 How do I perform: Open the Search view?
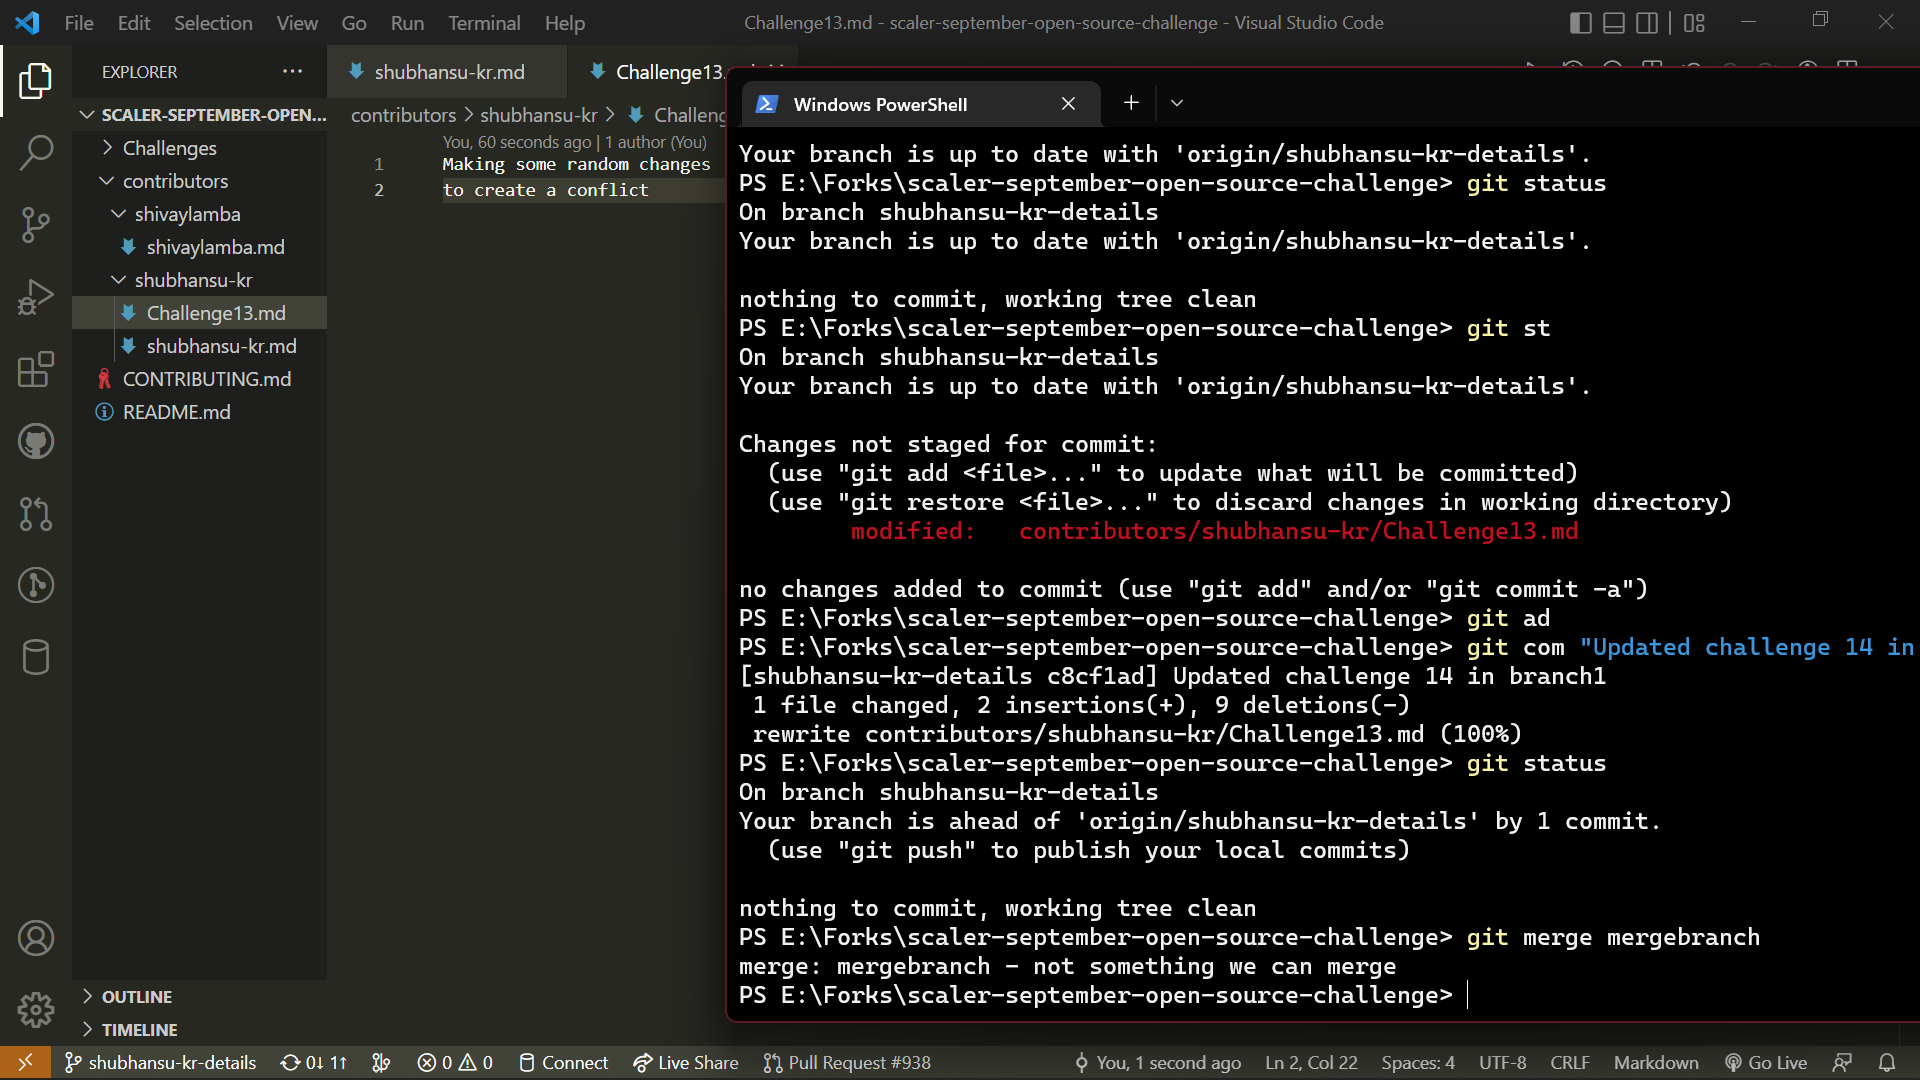coord(36,152)
